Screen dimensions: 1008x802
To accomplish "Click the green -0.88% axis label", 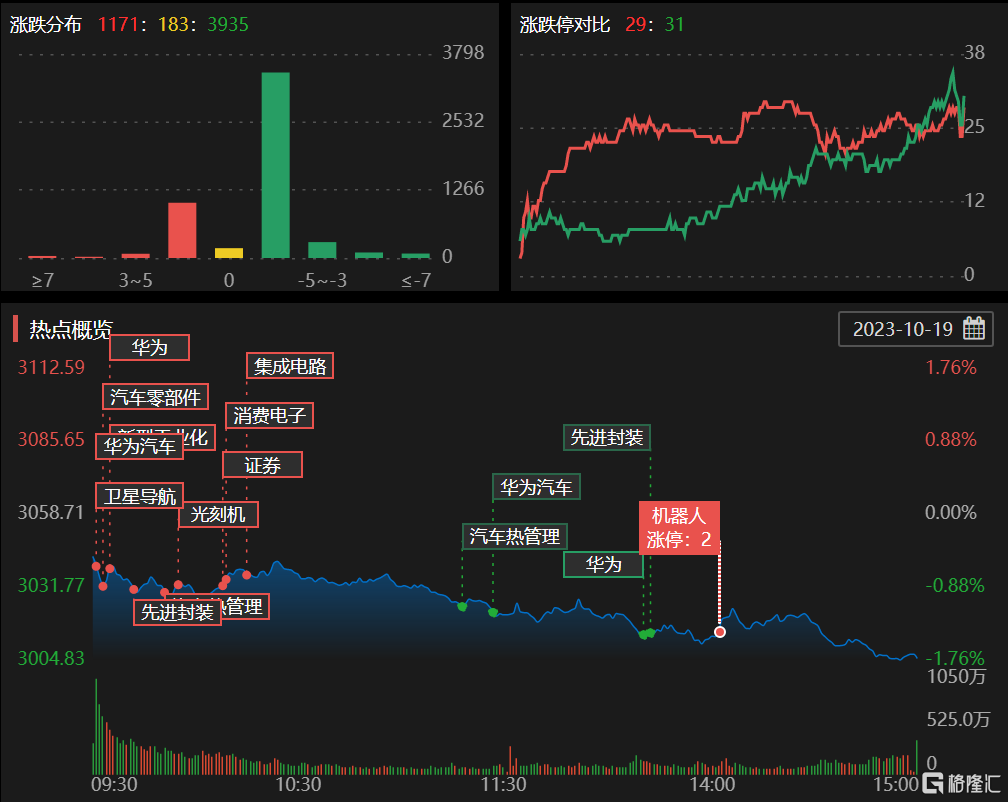I will click(955, 585).
